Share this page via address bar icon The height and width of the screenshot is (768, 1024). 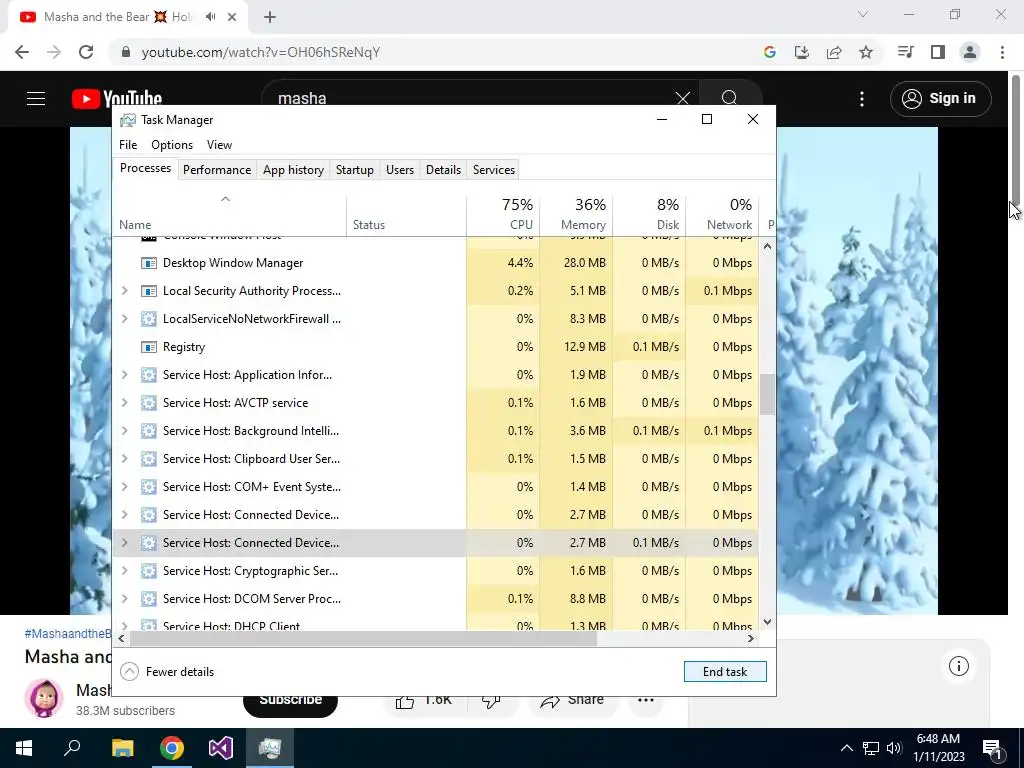coord(834,52)
